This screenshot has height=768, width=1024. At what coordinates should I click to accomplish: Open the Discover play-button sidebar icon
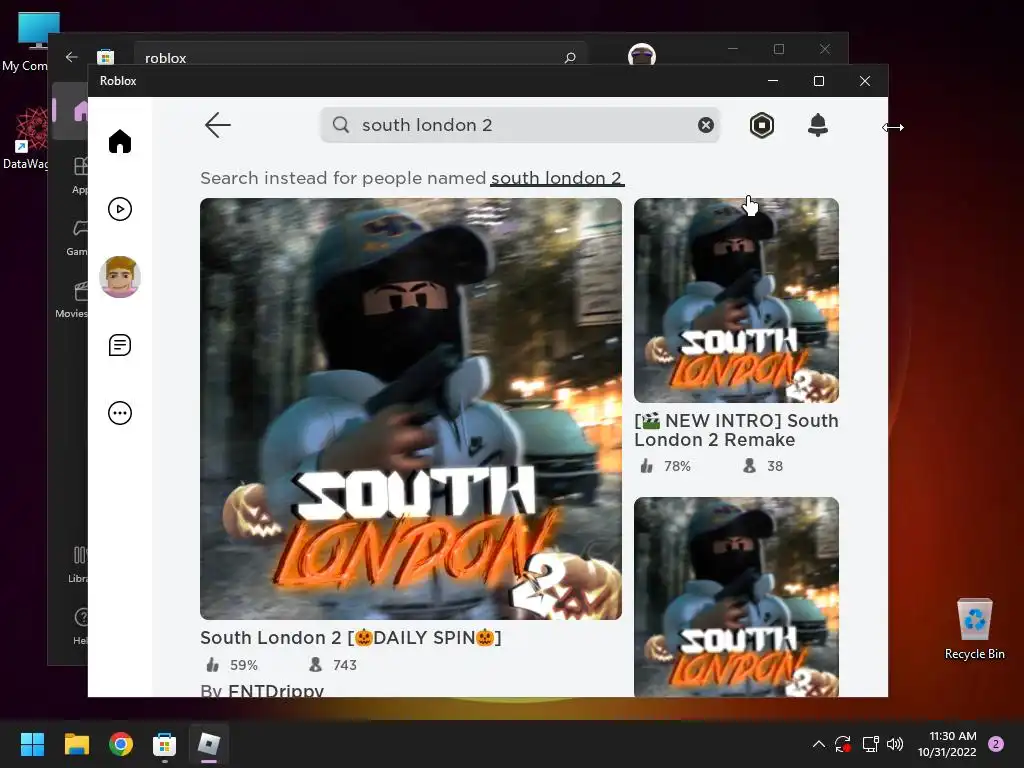click(x=120, y=209)
